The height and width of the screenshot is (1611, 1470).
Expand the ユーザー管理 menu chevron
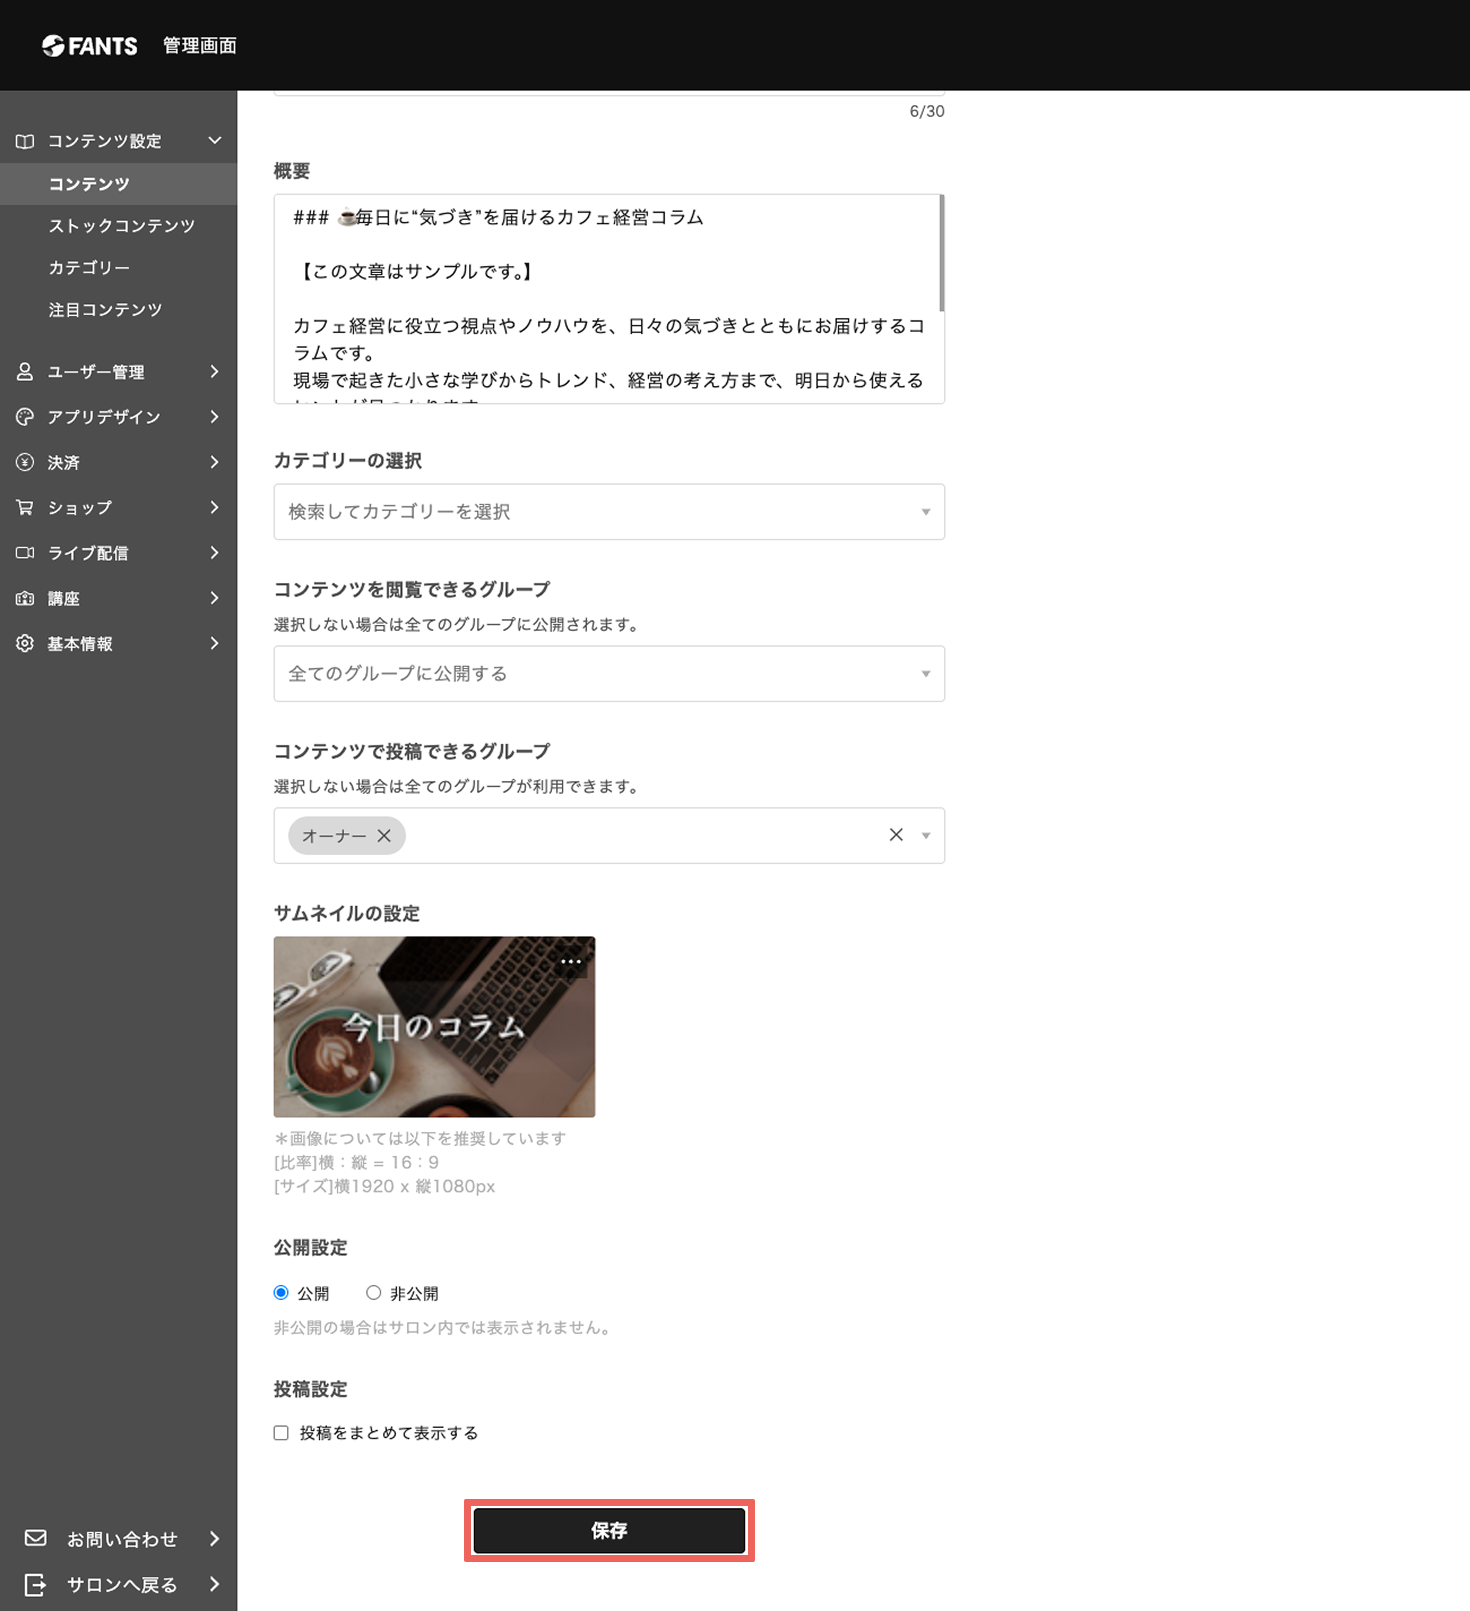click(x=215, y=372)
